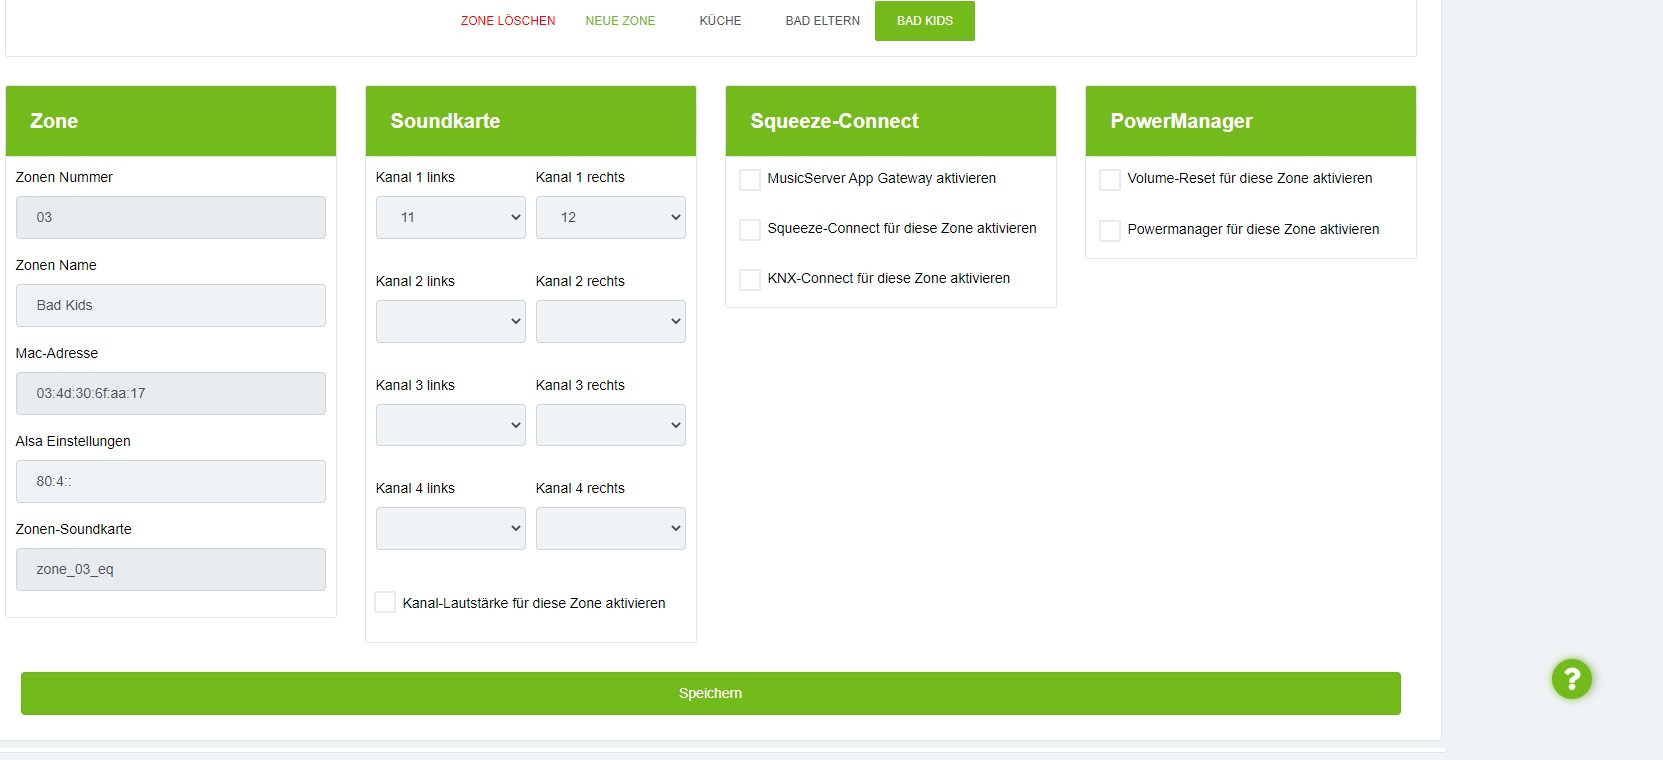Click the Kanal 2 links label

[415, 281]
